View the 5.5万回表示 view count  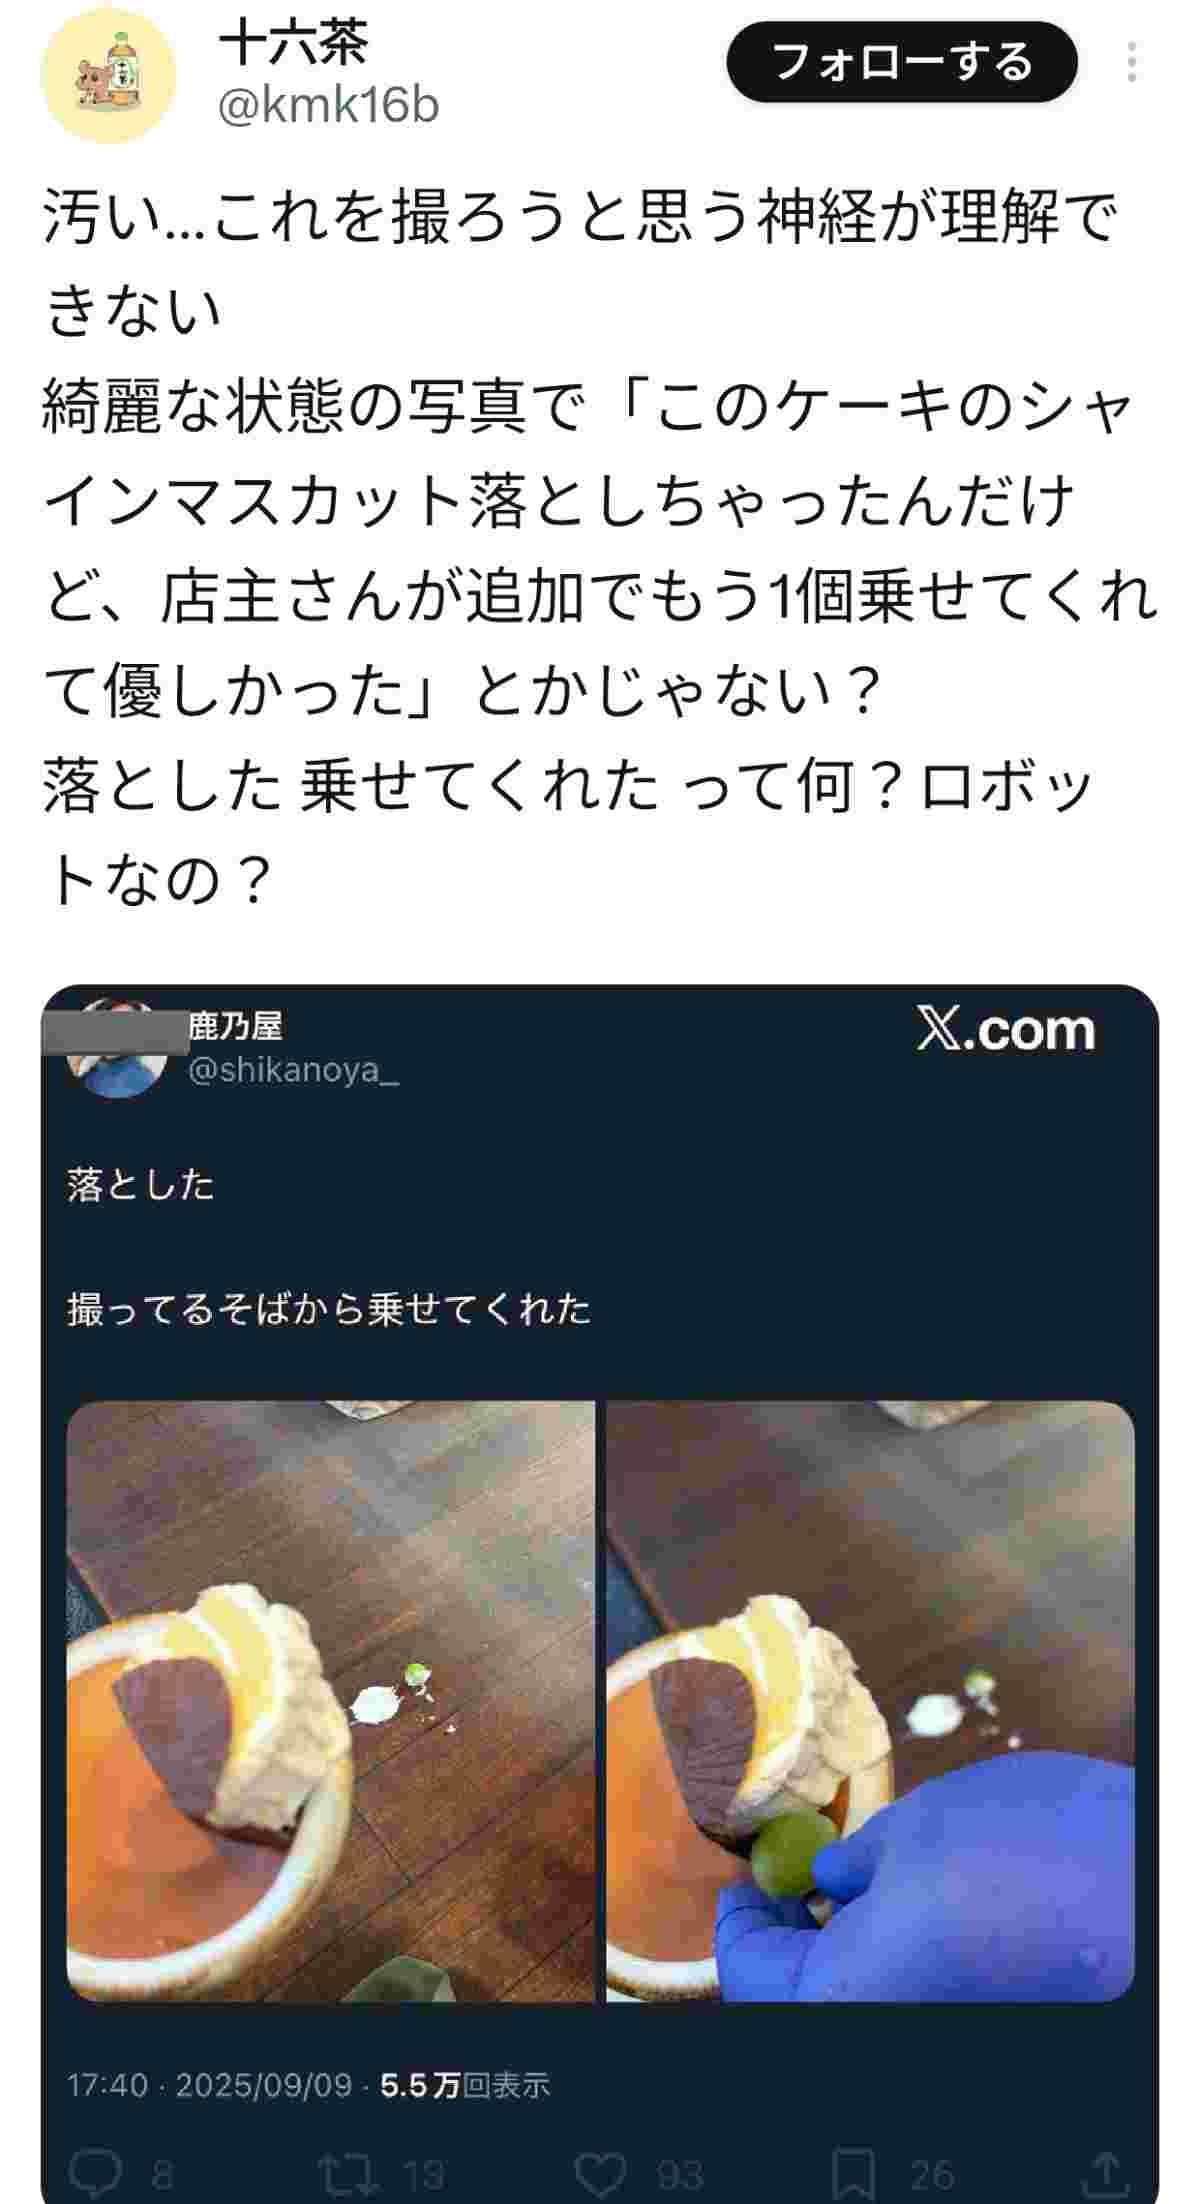(465, 2085)
